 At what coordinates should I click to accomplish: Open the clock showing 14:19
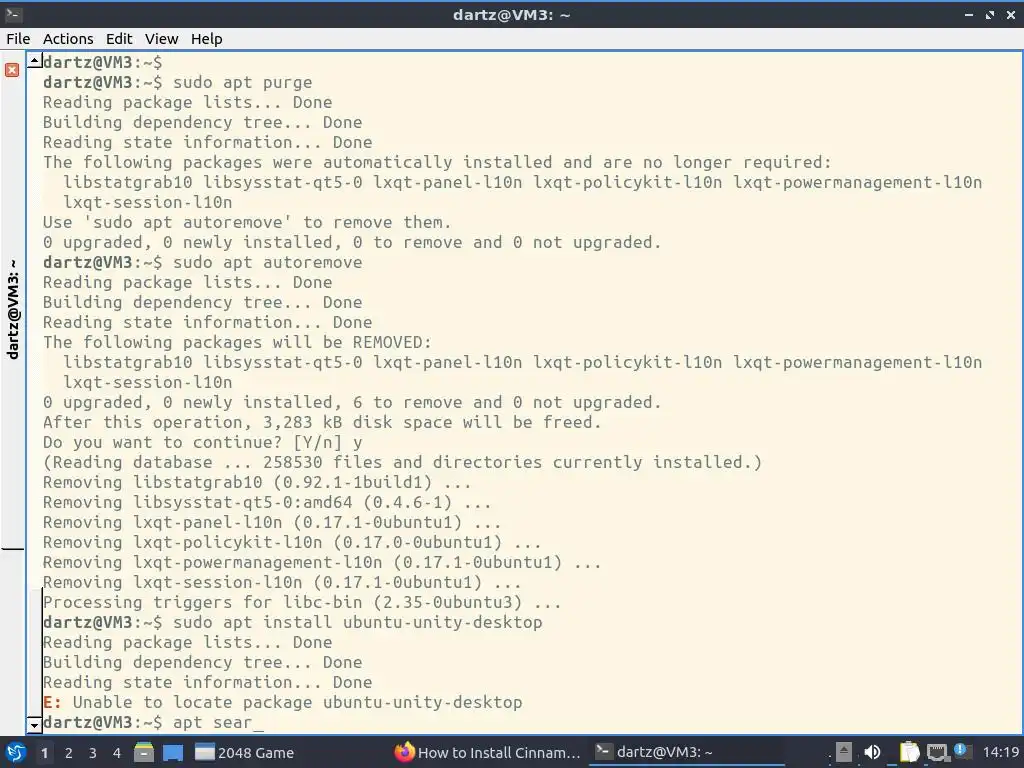[x=1001, y=752]
